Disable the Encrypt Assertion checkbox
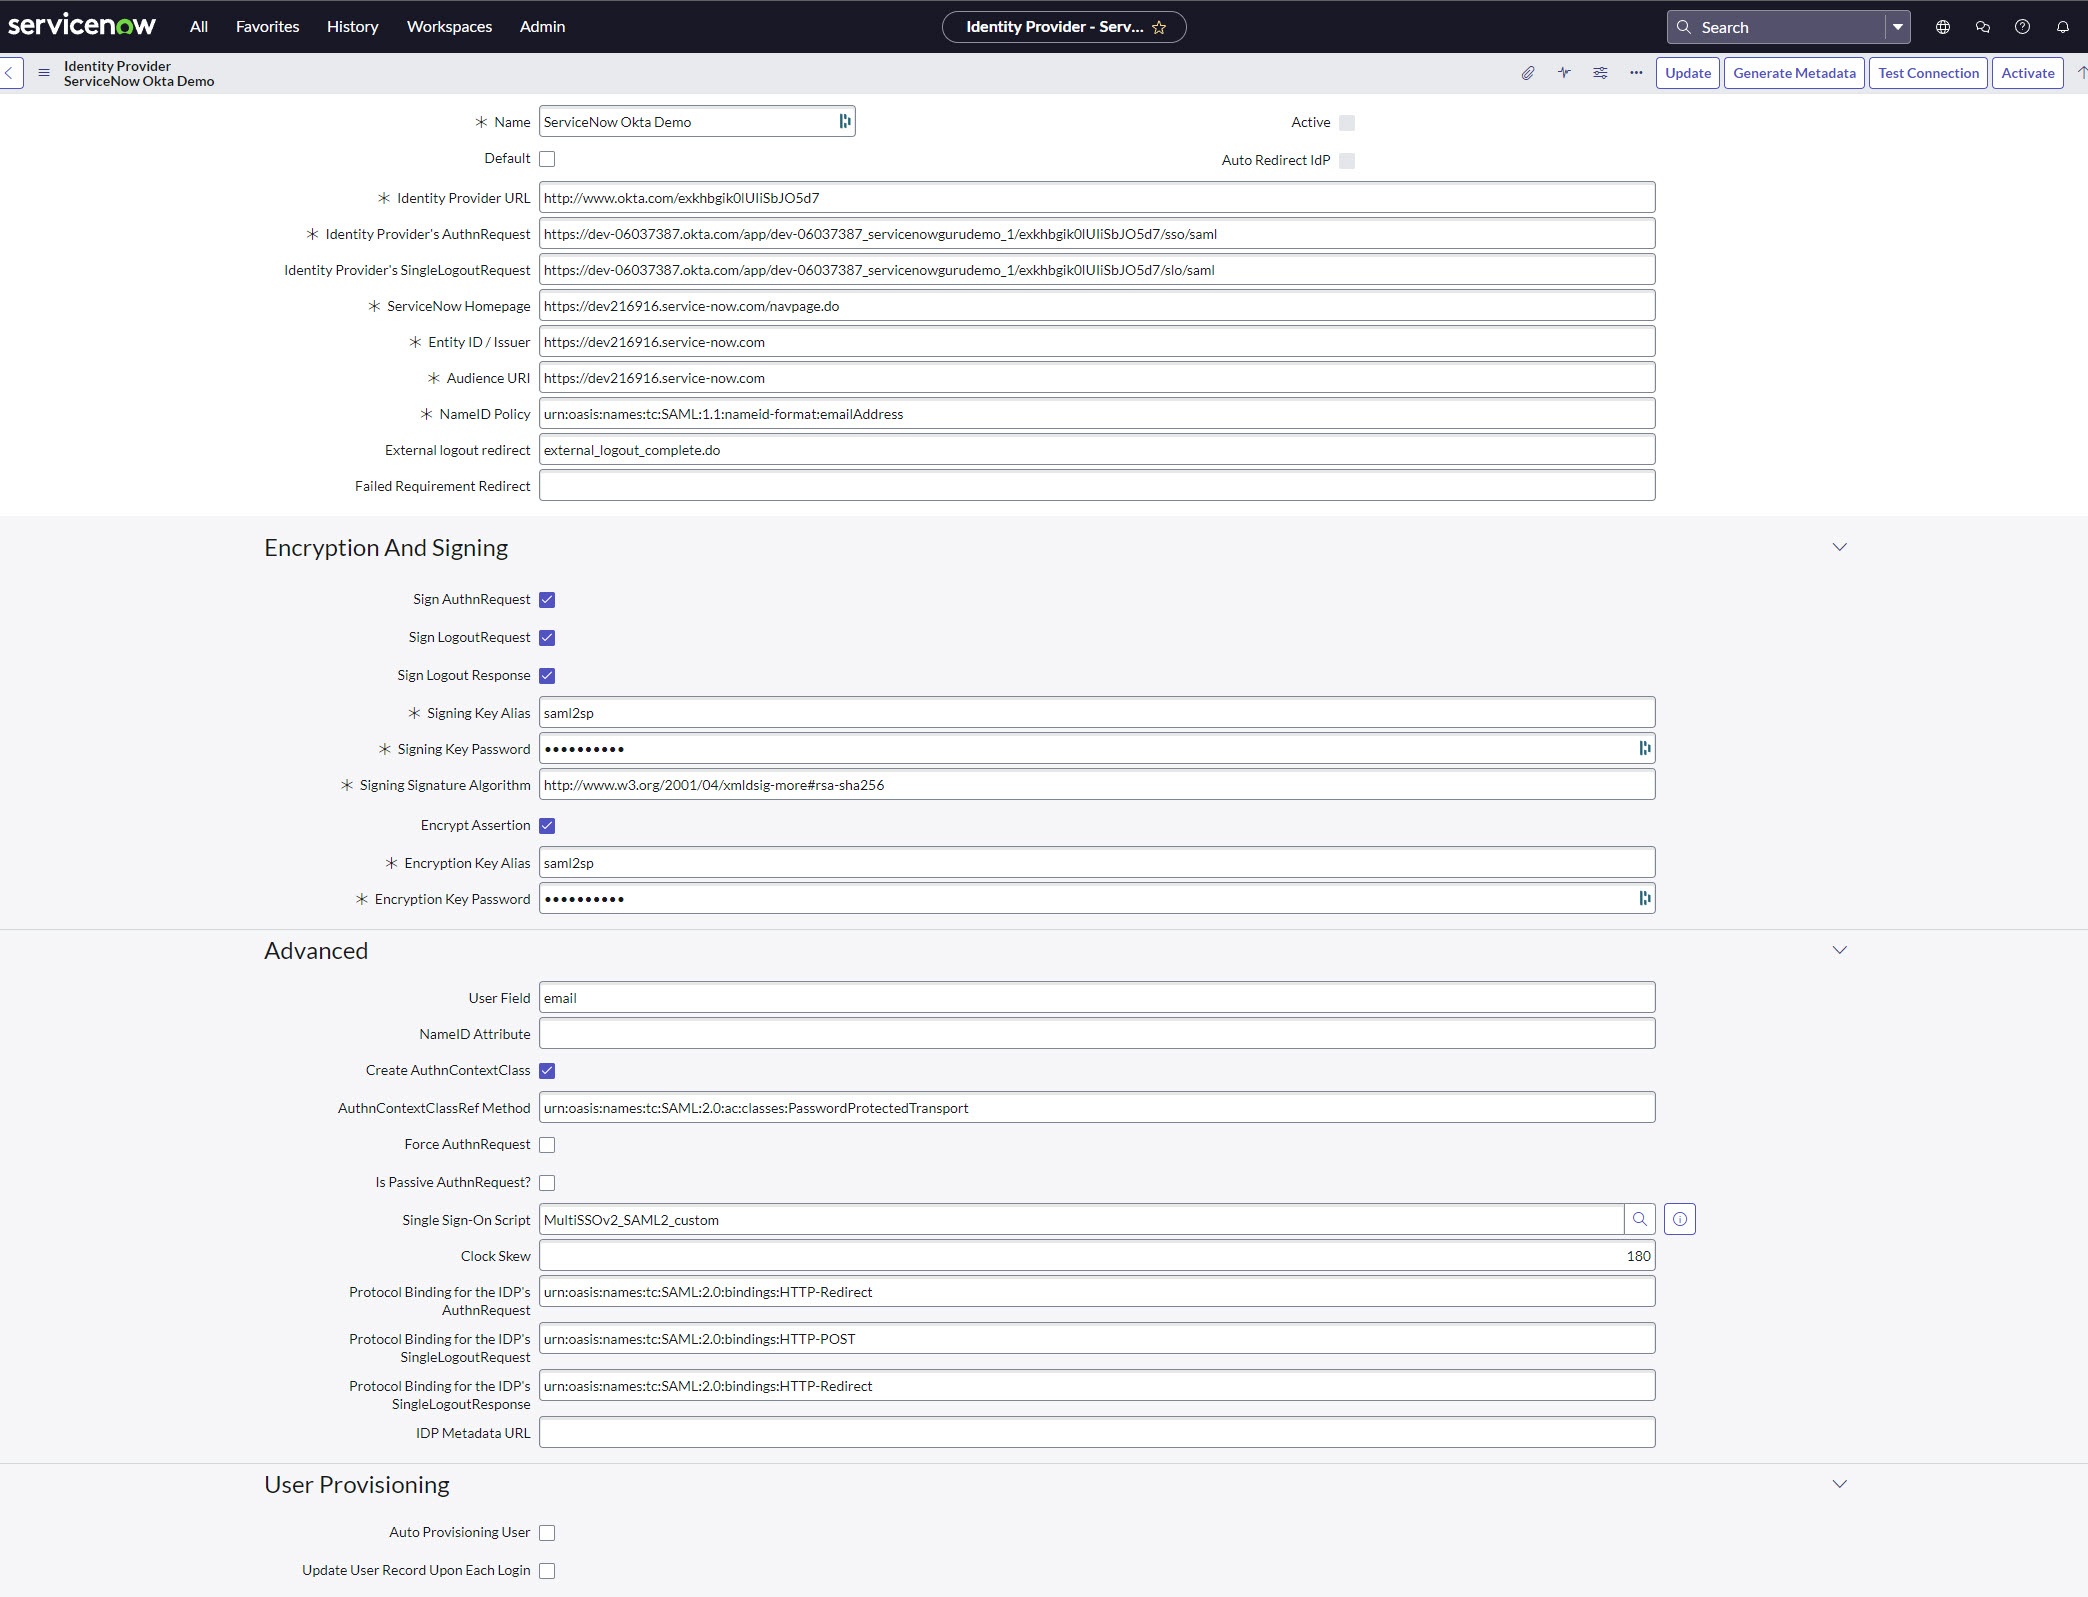This screenshot has width=2088, height=1597. (547, 826)
